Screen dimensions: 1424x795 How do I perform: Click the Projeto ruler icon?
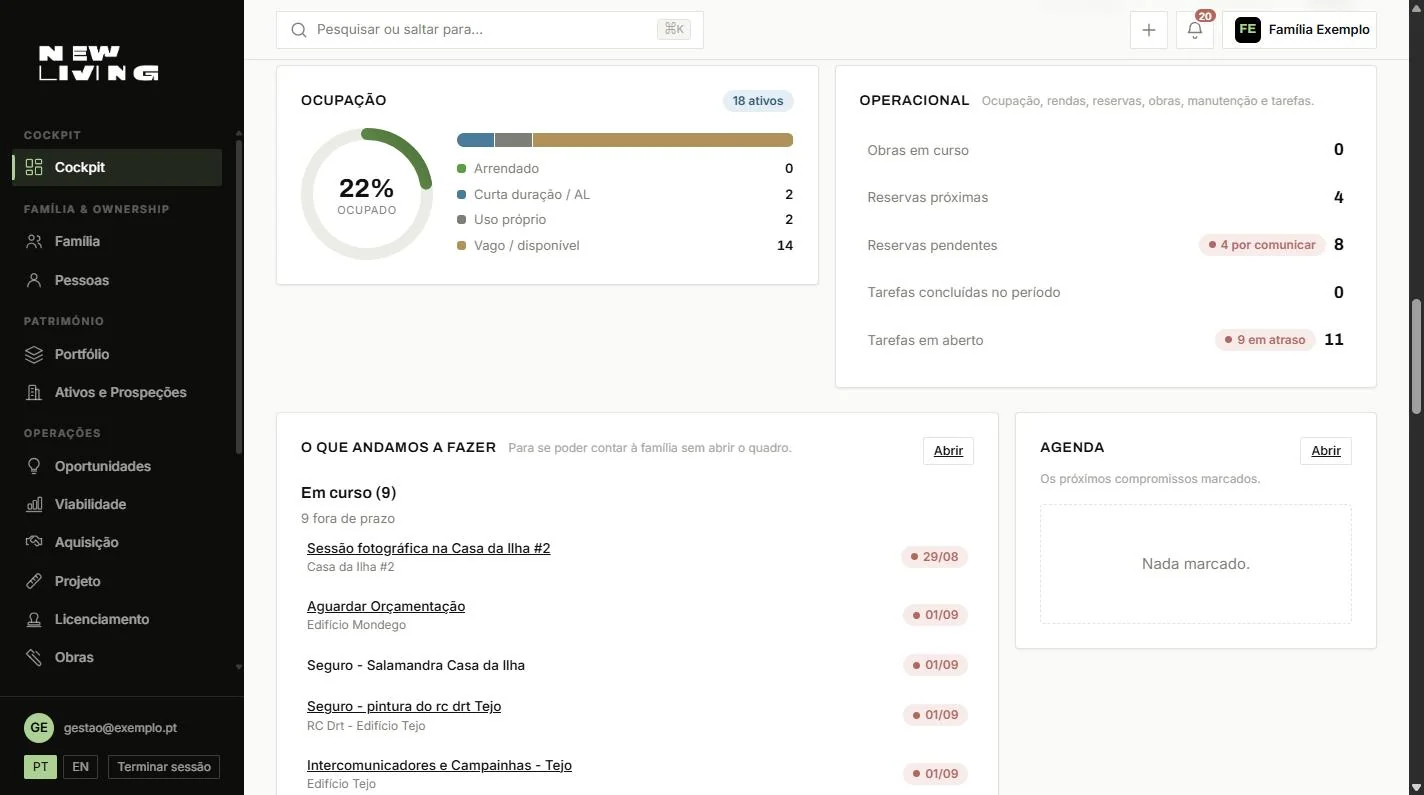tap(34, 581)
